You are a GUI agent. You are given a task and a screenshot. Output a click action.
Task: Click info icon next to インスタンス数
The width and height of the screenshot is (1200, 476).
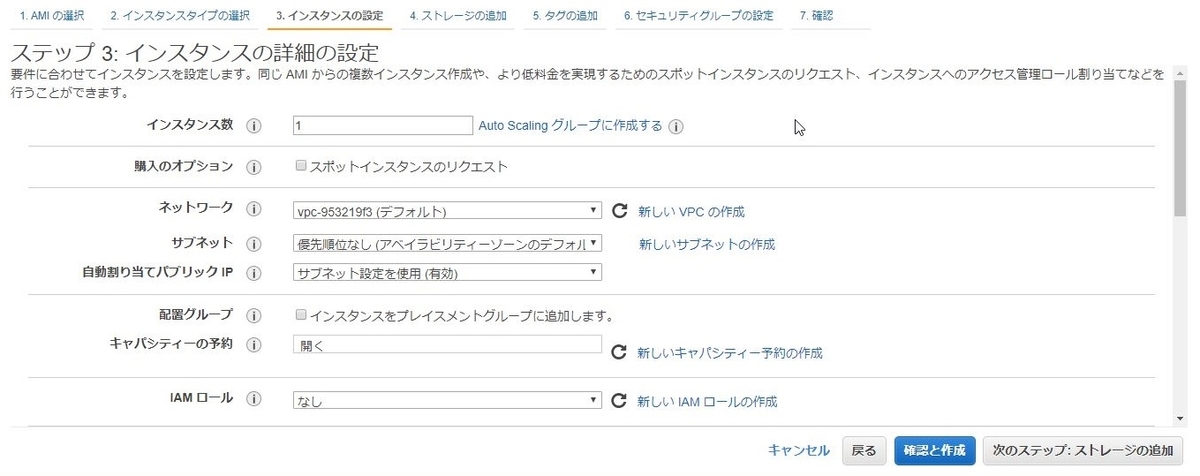(253, 126)
